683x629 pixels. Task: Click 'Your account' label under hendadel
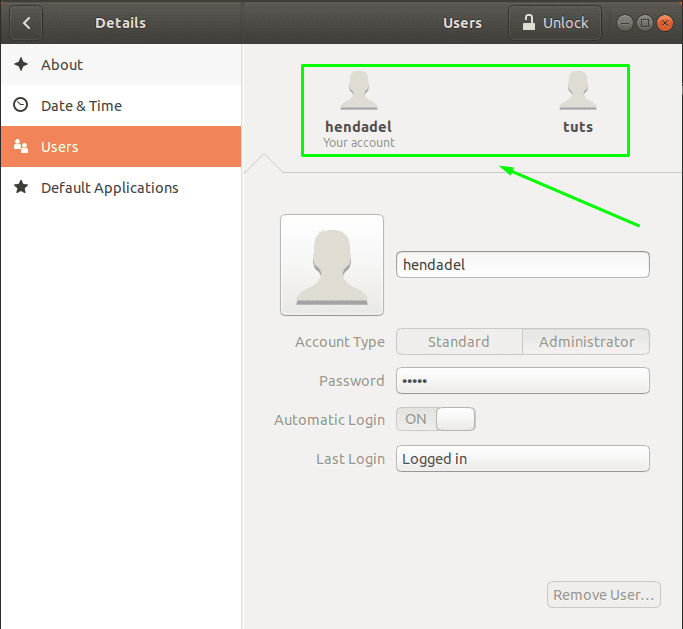[359, 143]
